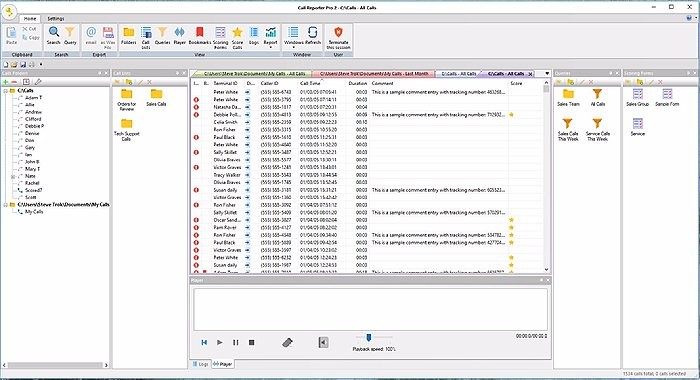Open the quick access toolbar dropdown arrow
This screenshot has width=700, height=380.
tap(41, 65)
